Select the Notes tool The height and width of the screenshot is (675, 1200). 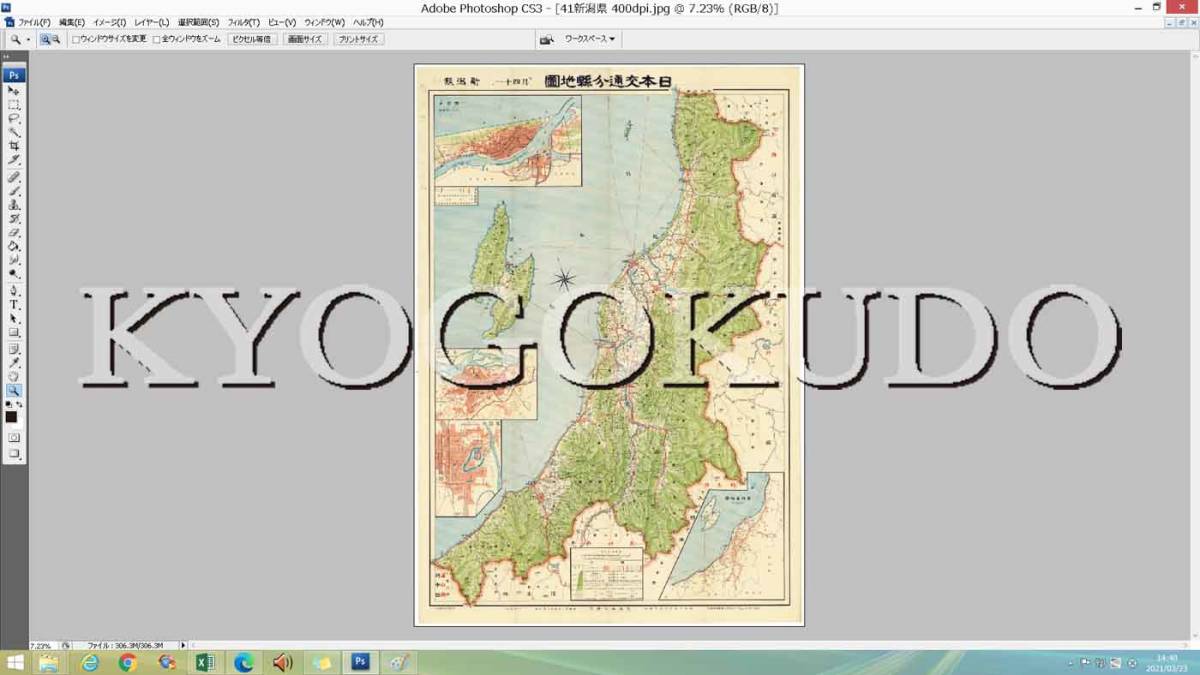pos(14,349)
